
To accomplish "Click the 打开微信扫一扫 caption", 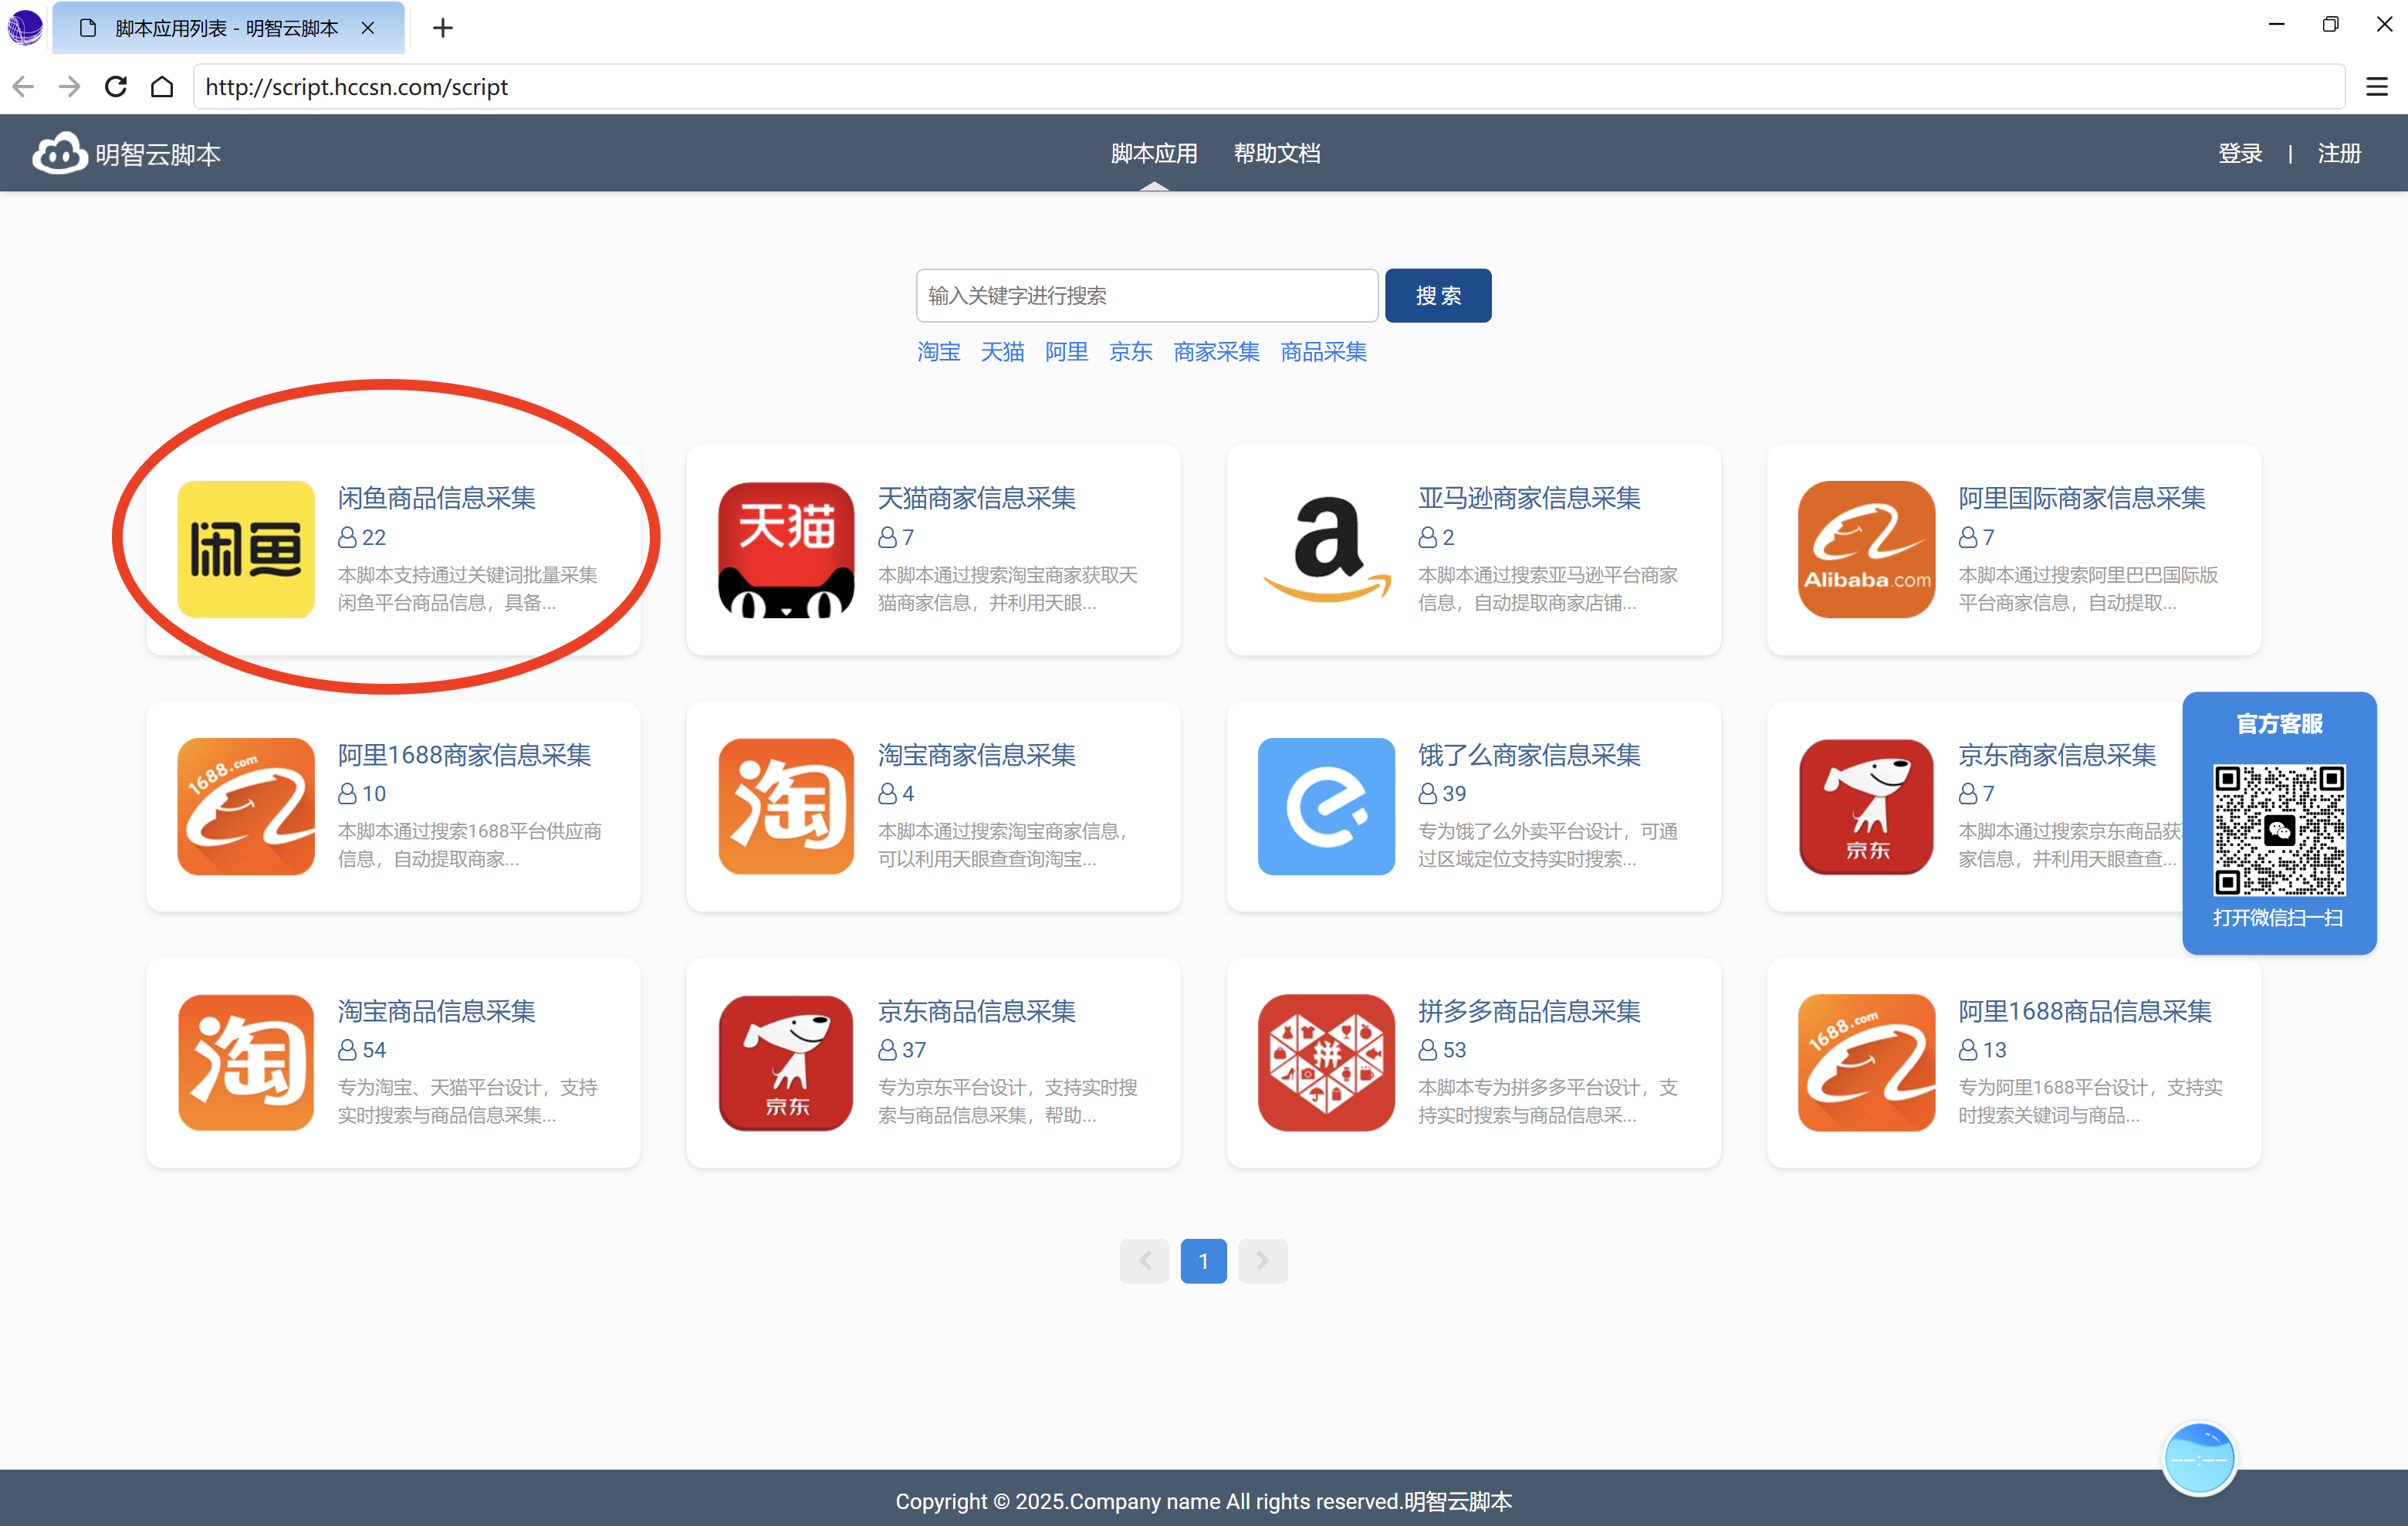I will (x=2278, y=918).
